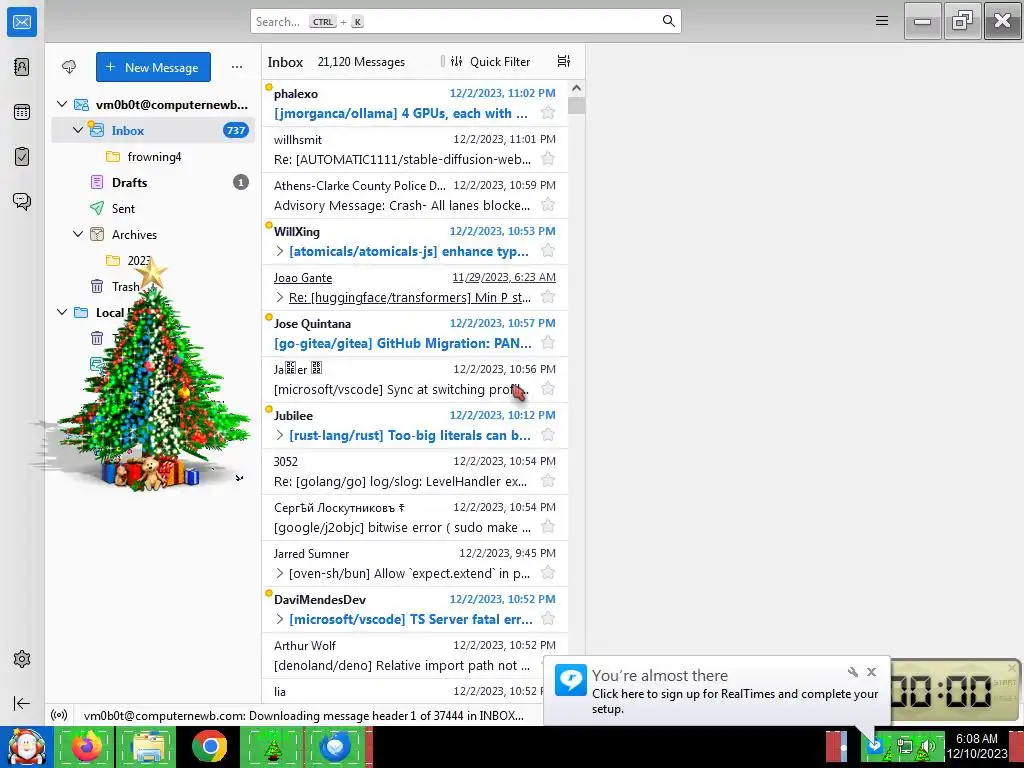Screen dimensions: 1024x768
Task: Click the volume tray icon
Action: (x=927, y=746)
